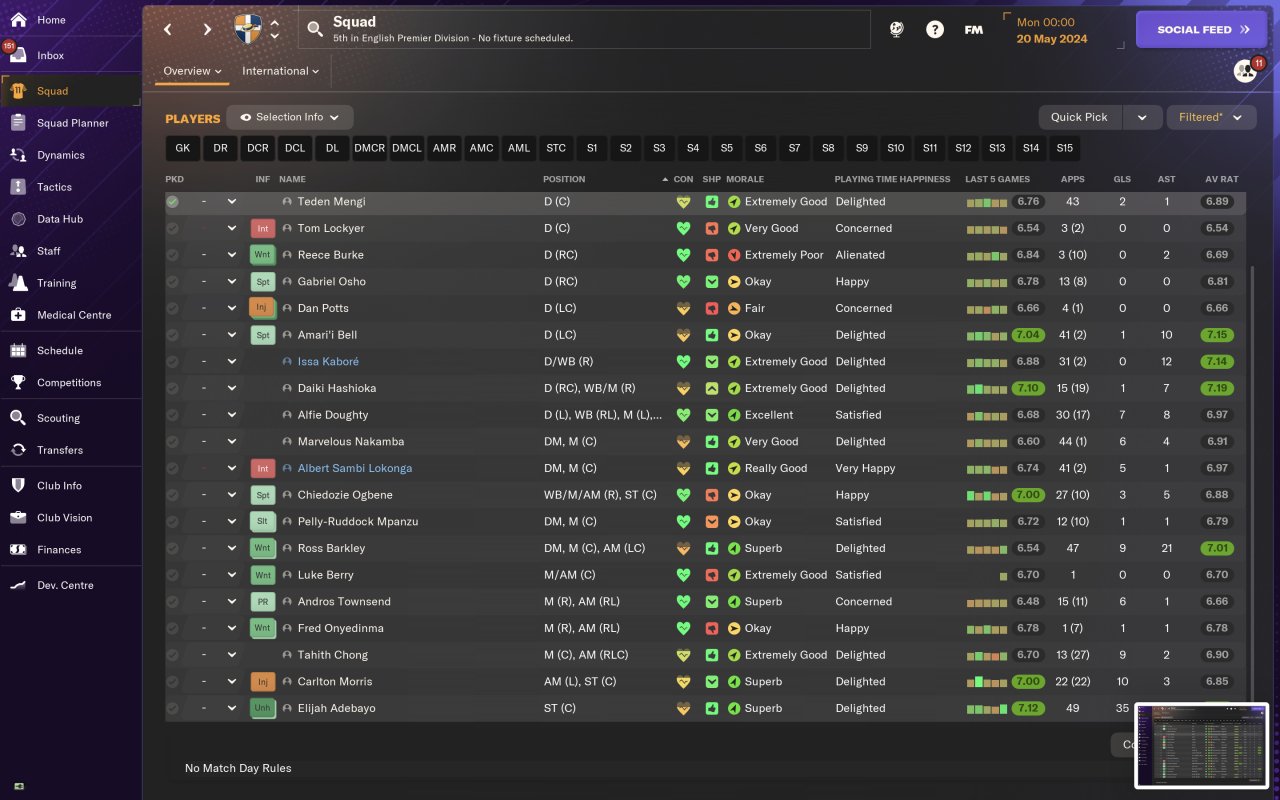The image size is (1280, 800).
Task: Switch to the Overview tab
Action: (193, 71)
